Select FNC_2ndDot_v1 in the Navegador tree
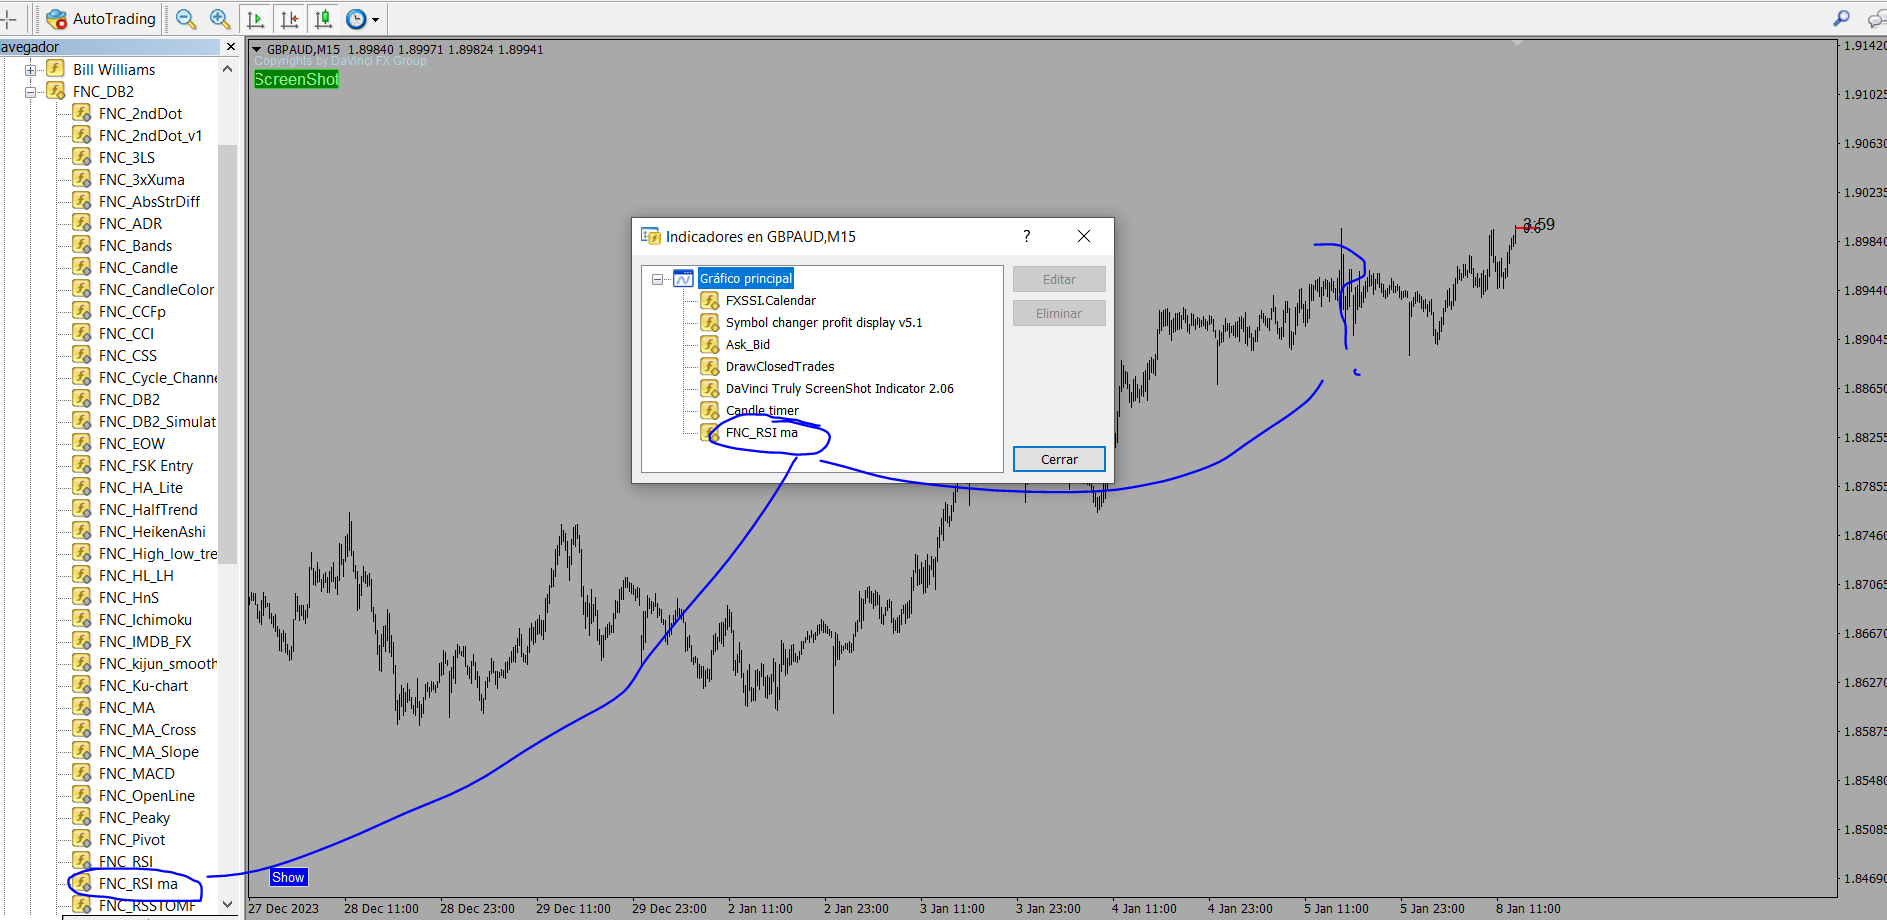 (x=150, y=136)
